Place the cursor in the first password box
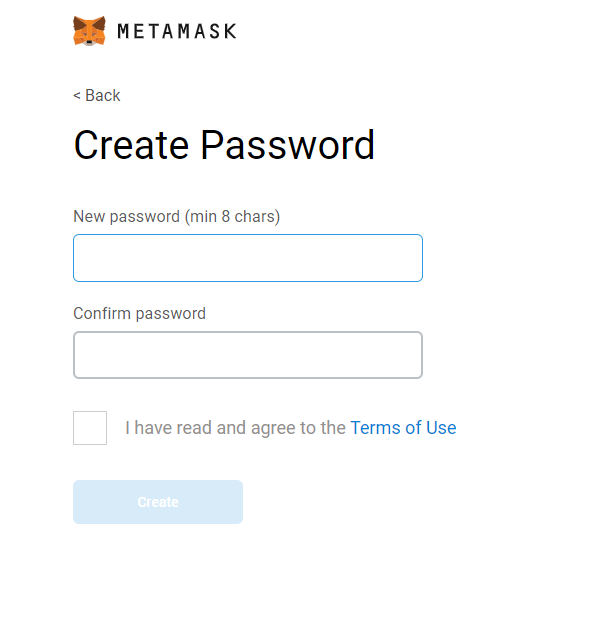The width and height of the screenshot is (606, 621). point(248,258)
